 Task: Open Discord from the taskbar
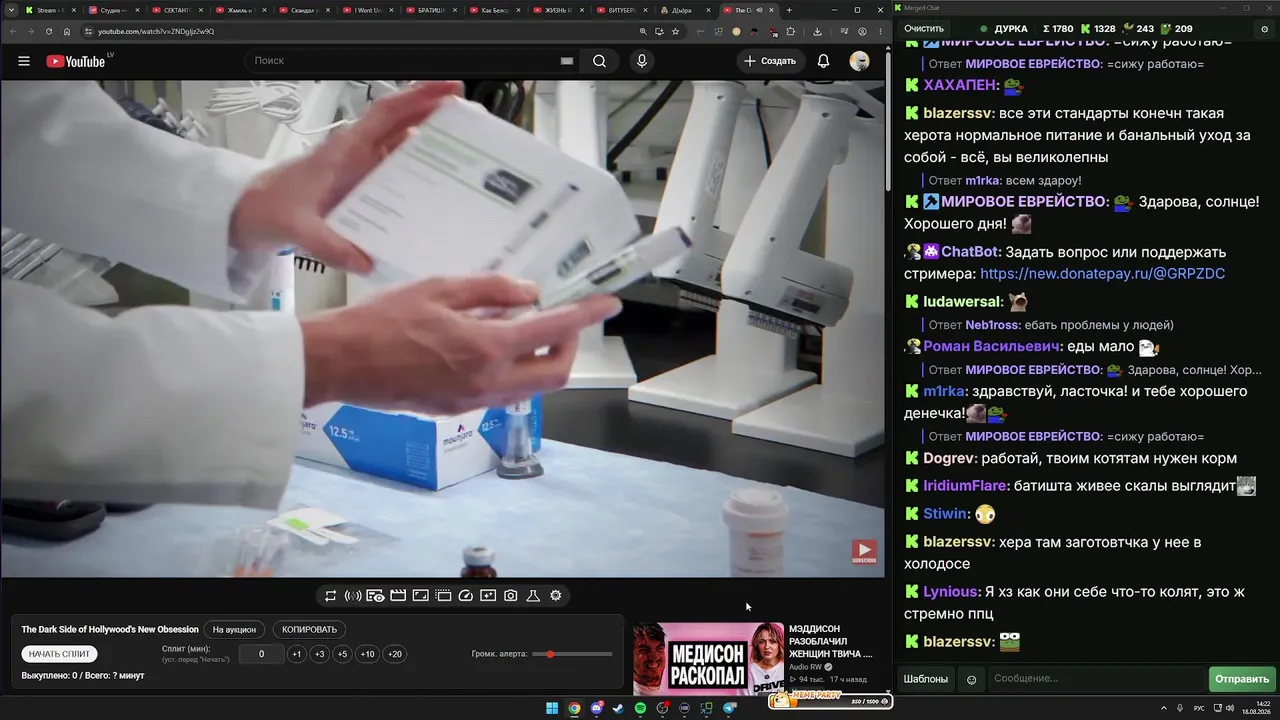pyautogui.click(x=597, y=709)
